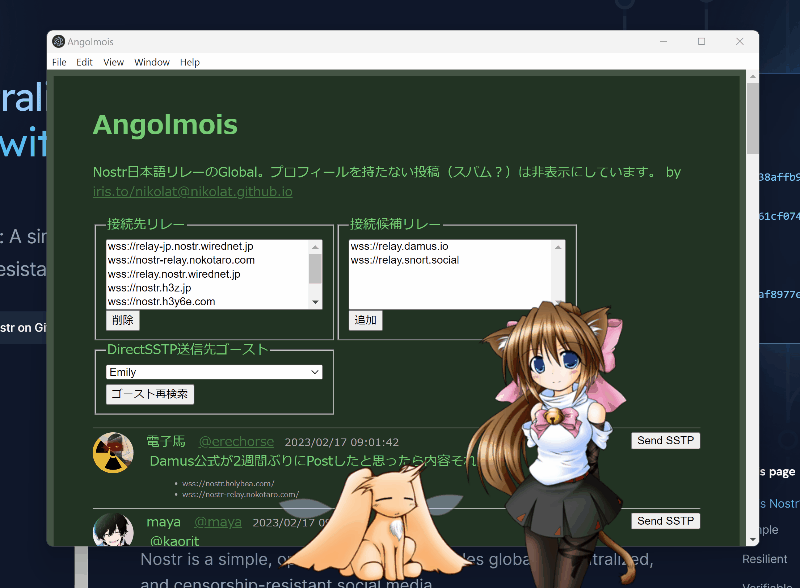
Task: Click maya's avatar image
Action: [113, 529]
